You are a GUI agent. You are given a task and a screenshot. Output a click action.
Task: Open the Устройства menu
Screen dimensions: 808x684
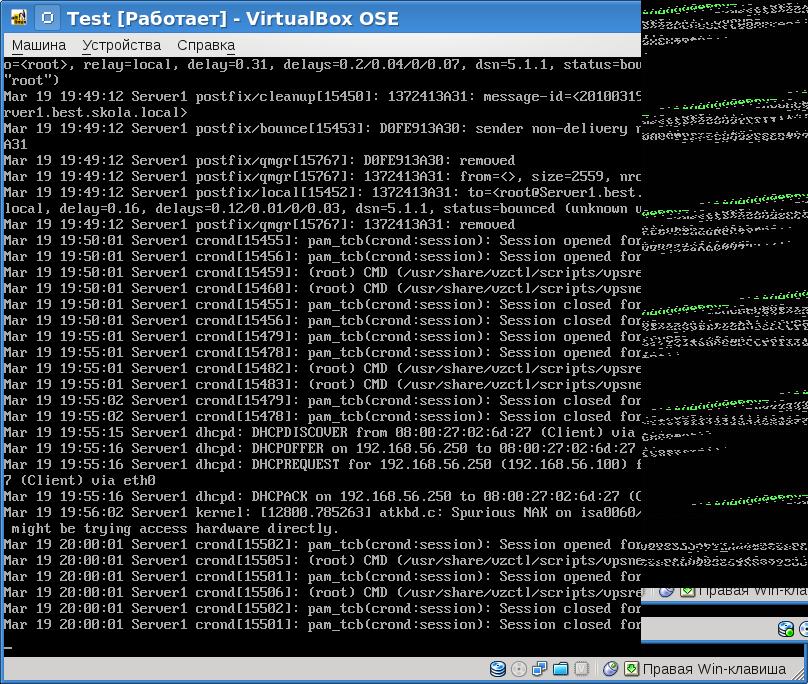(x=121, y=45)
